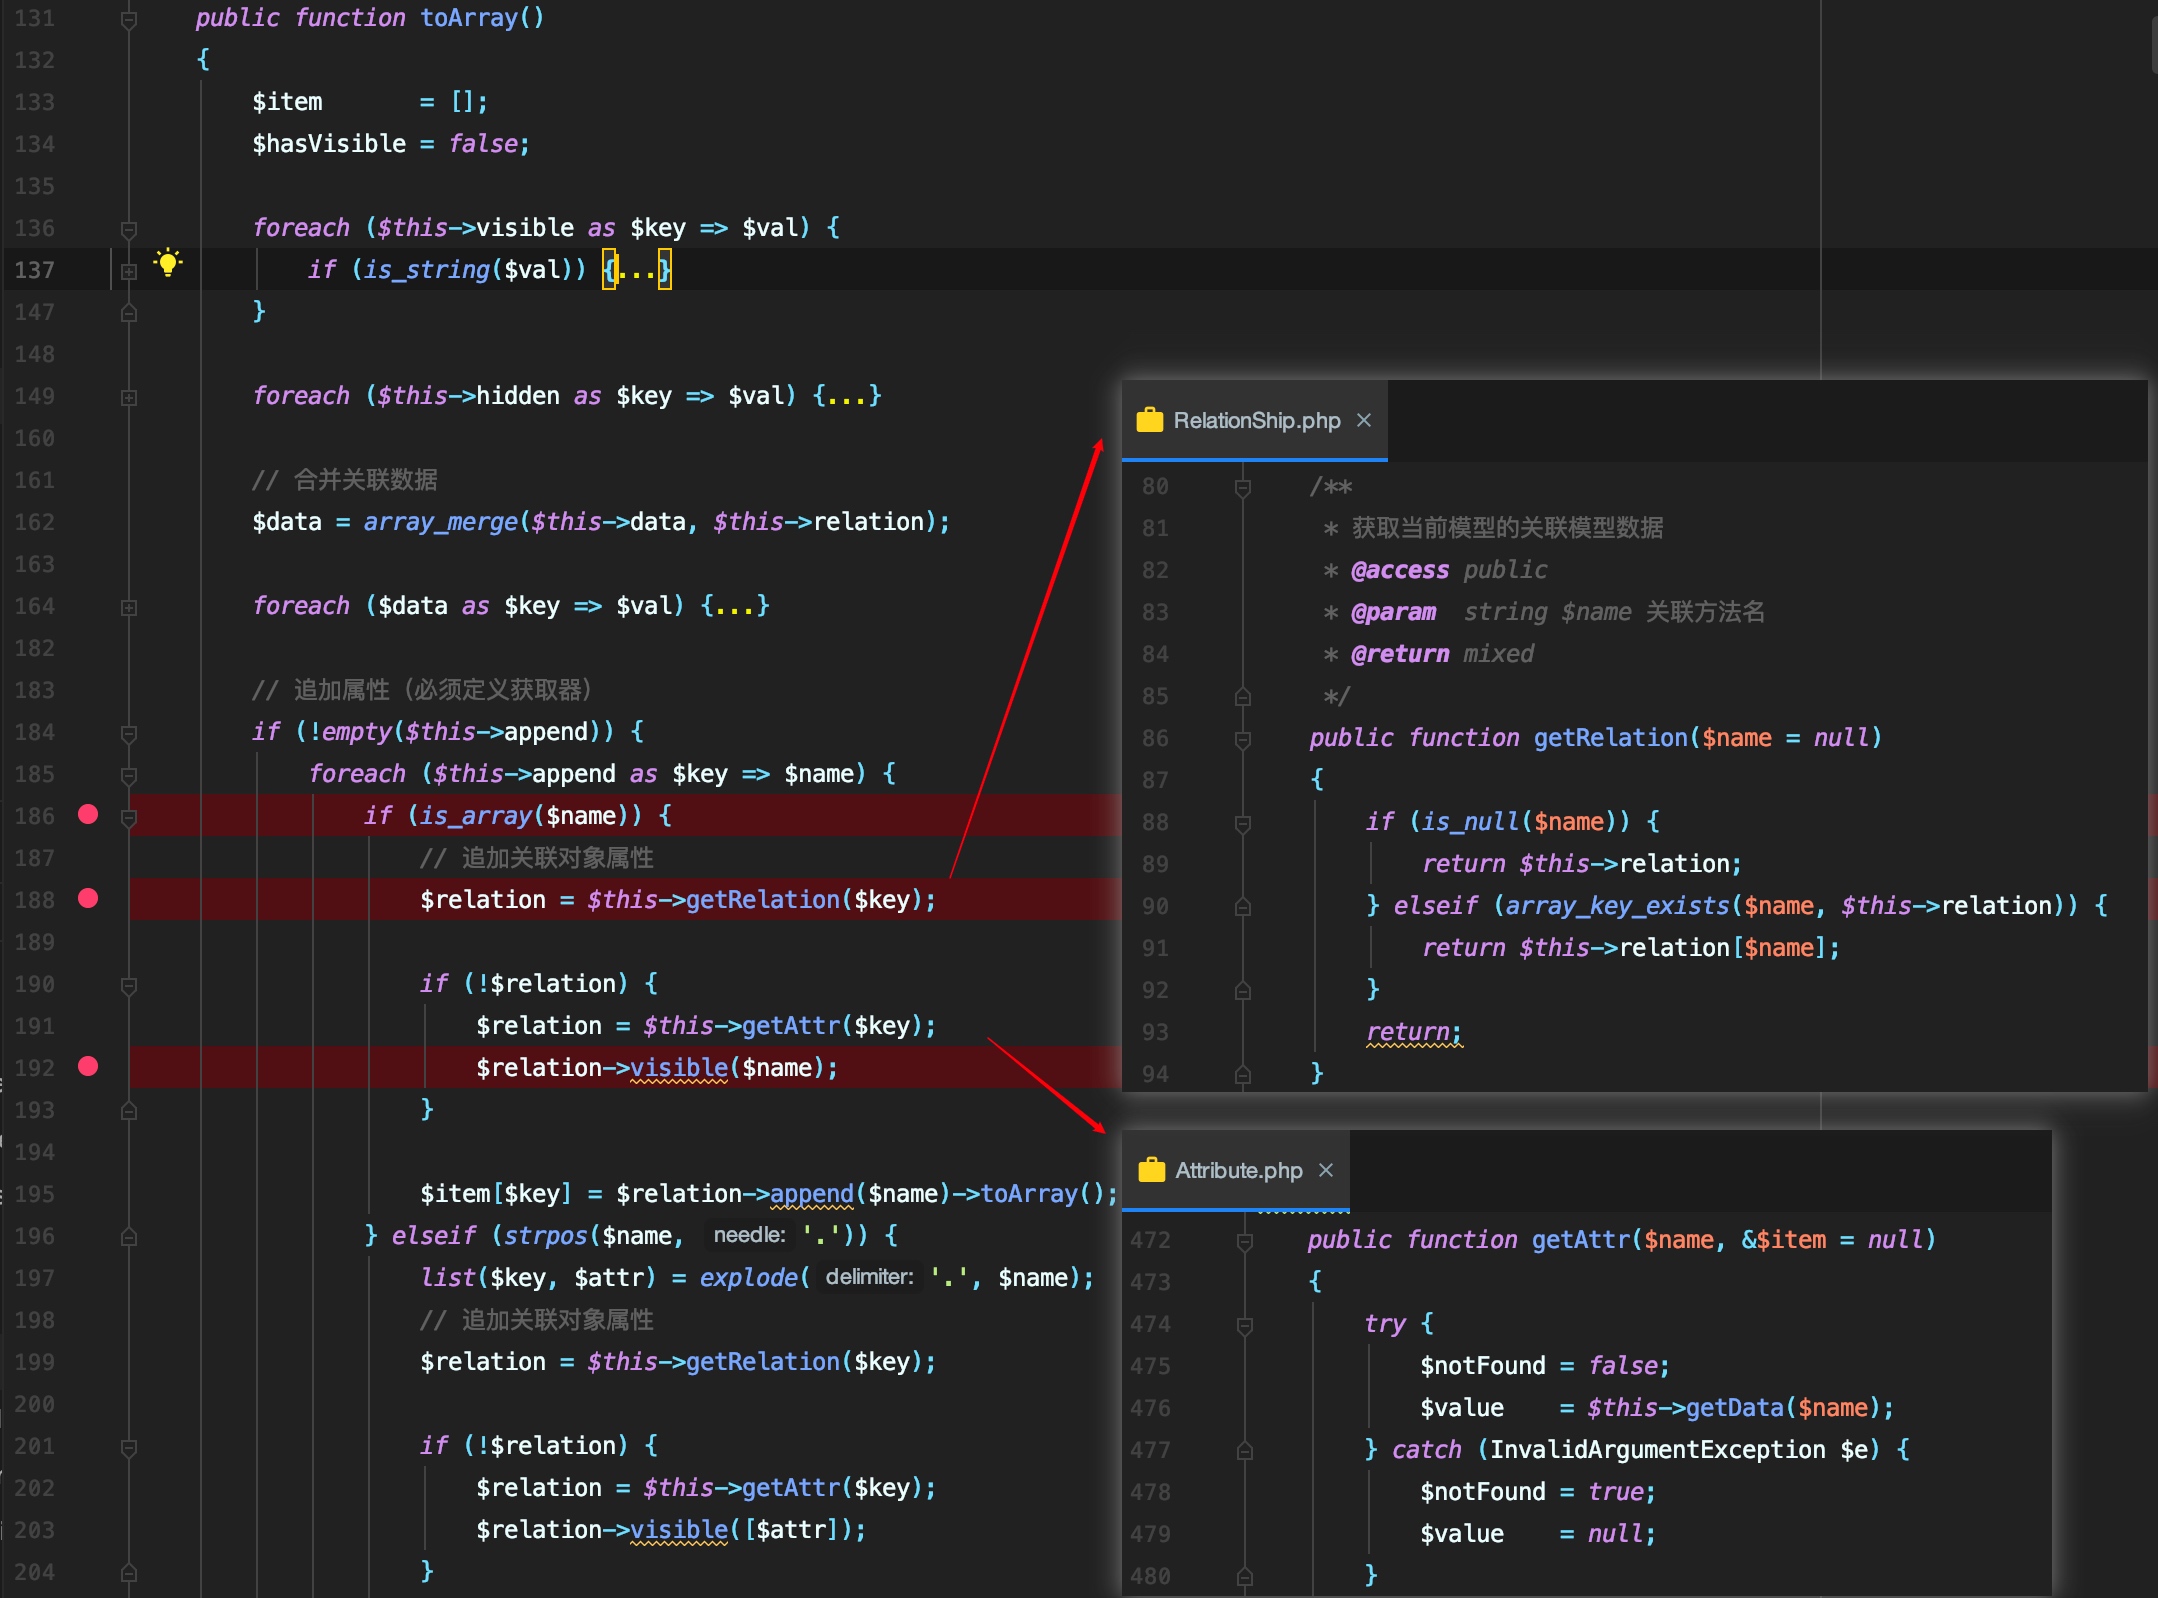Collapse the append foreach on line 185
Screen dimensions: 2158x1598
click(x=129, y=775)
